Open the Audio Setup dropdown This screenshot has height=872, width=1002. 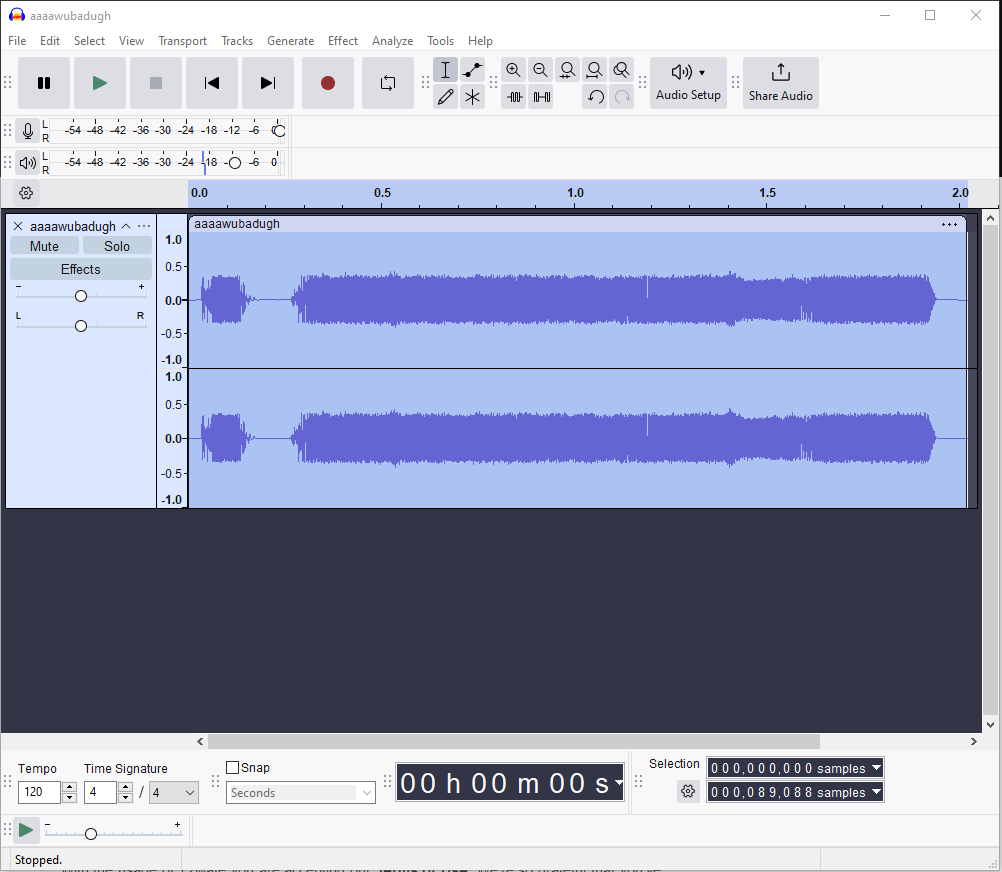688,83
